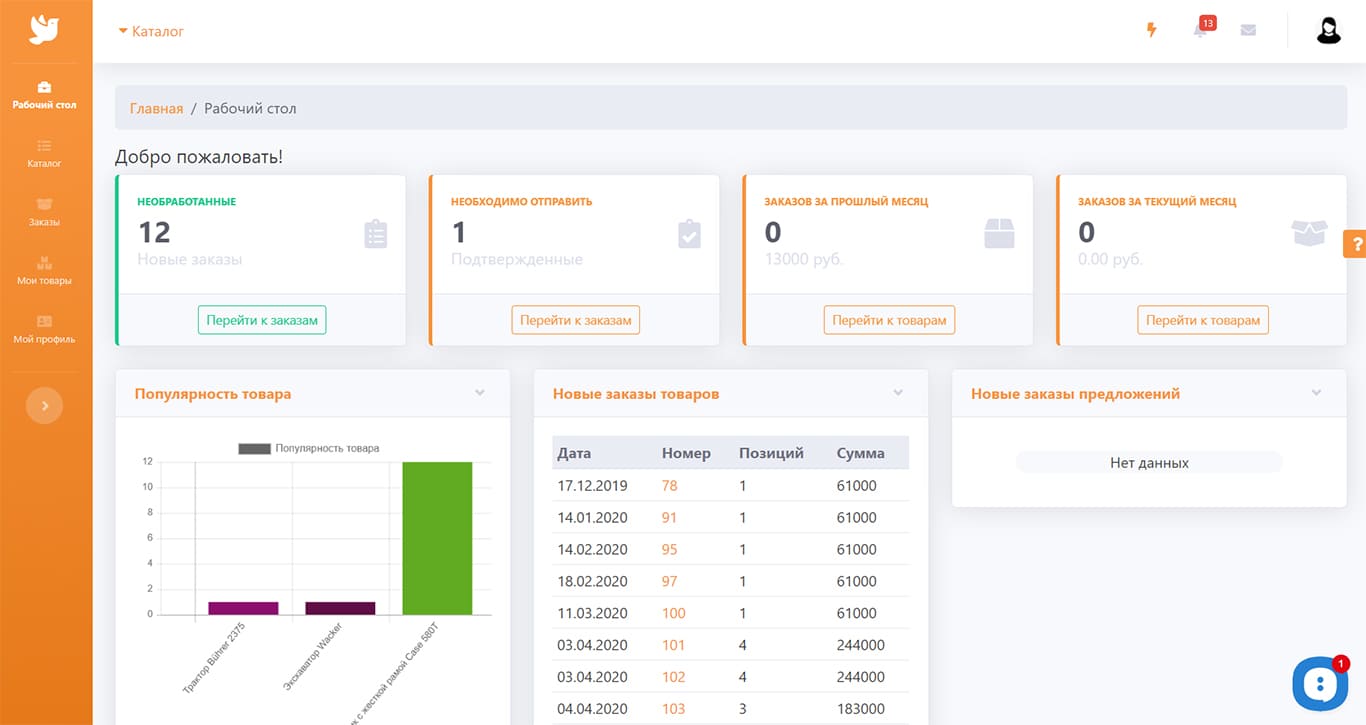Collapse the Популярность товара panel
The width and height of the screenshot is (1366, 725).
480,393
